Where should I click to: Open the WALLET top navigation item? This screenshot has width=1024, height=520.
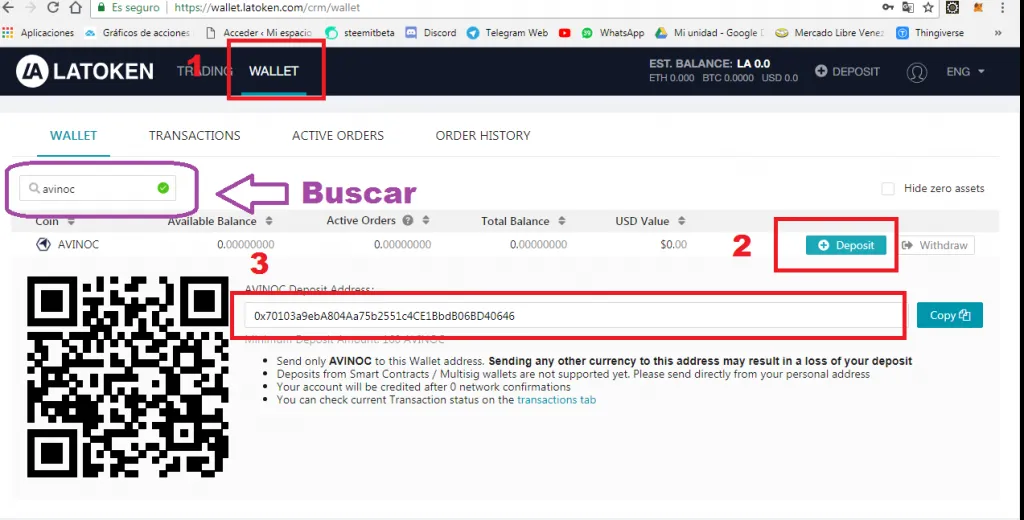pos(274,71)
